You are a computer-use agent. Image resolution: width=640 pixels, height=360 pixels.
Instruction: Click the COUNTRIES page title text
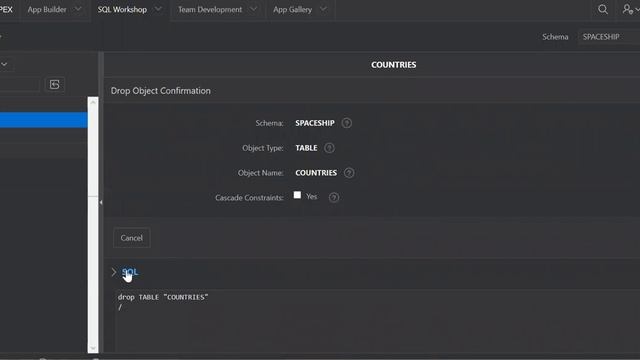click(393, 65)
